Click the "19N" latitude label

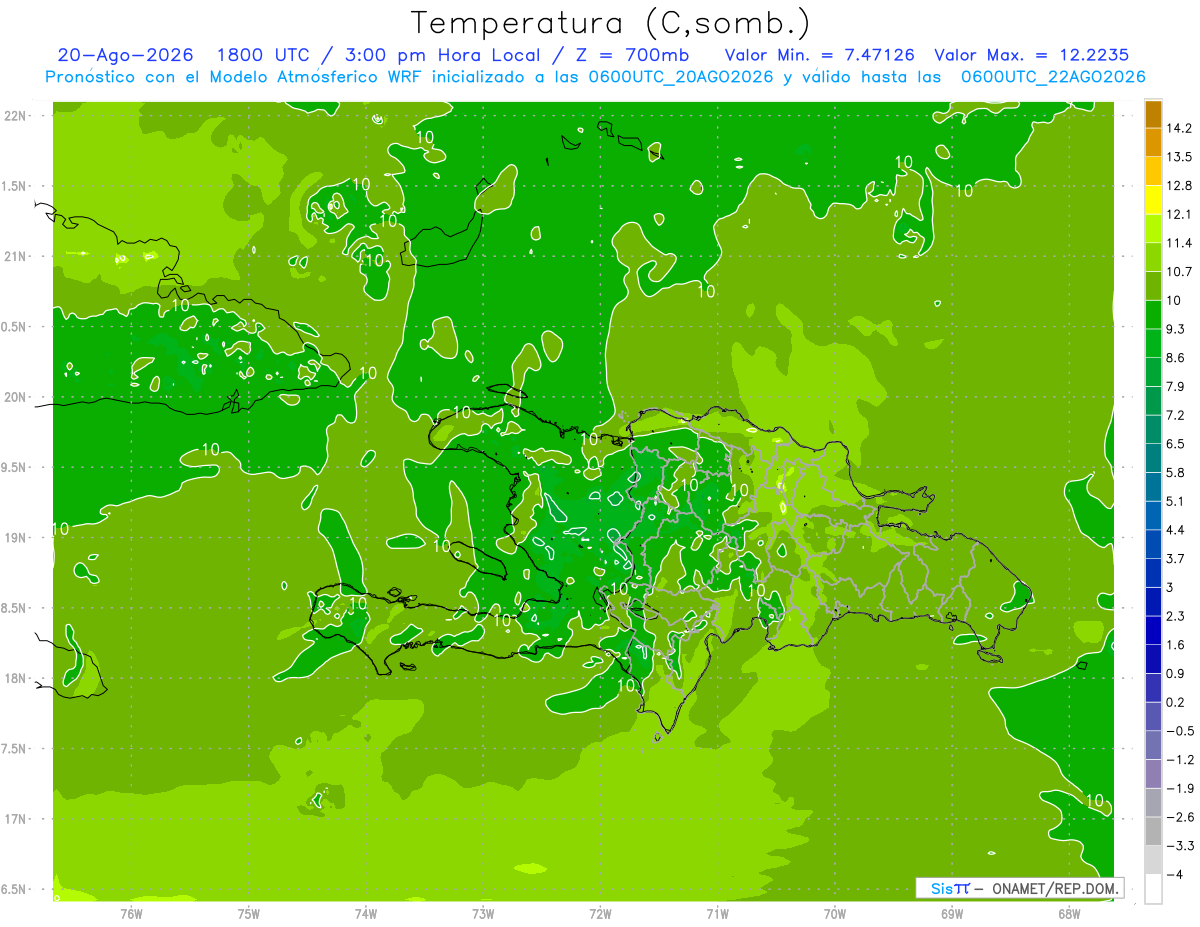16,537
